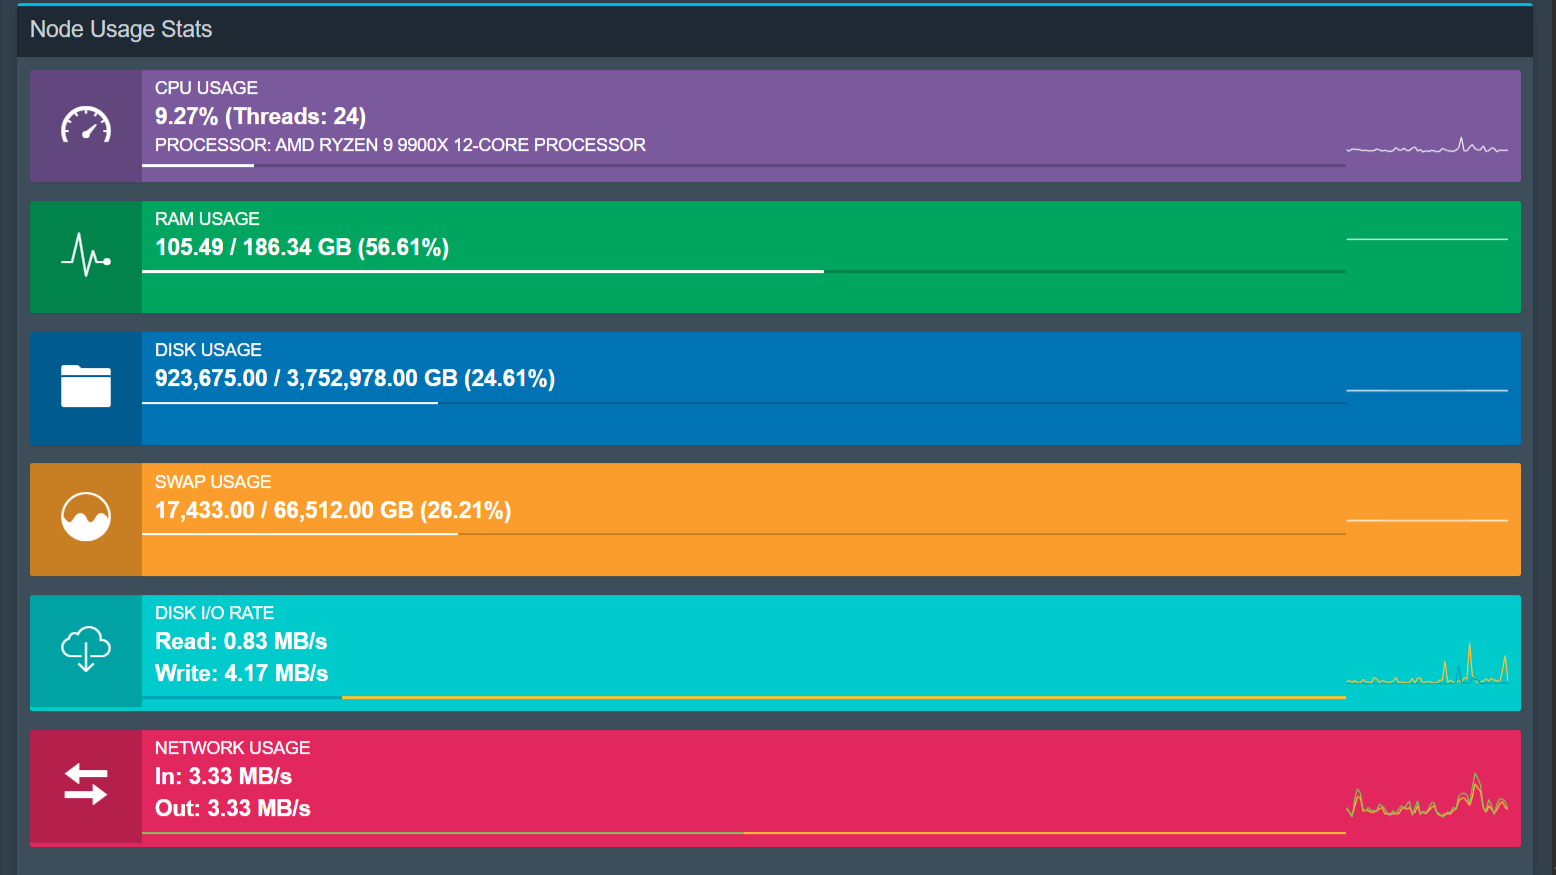Click the Write: 4.17 MB/s reading
Viewport: 1556px width, 875px height.
(x=241, y=673)
